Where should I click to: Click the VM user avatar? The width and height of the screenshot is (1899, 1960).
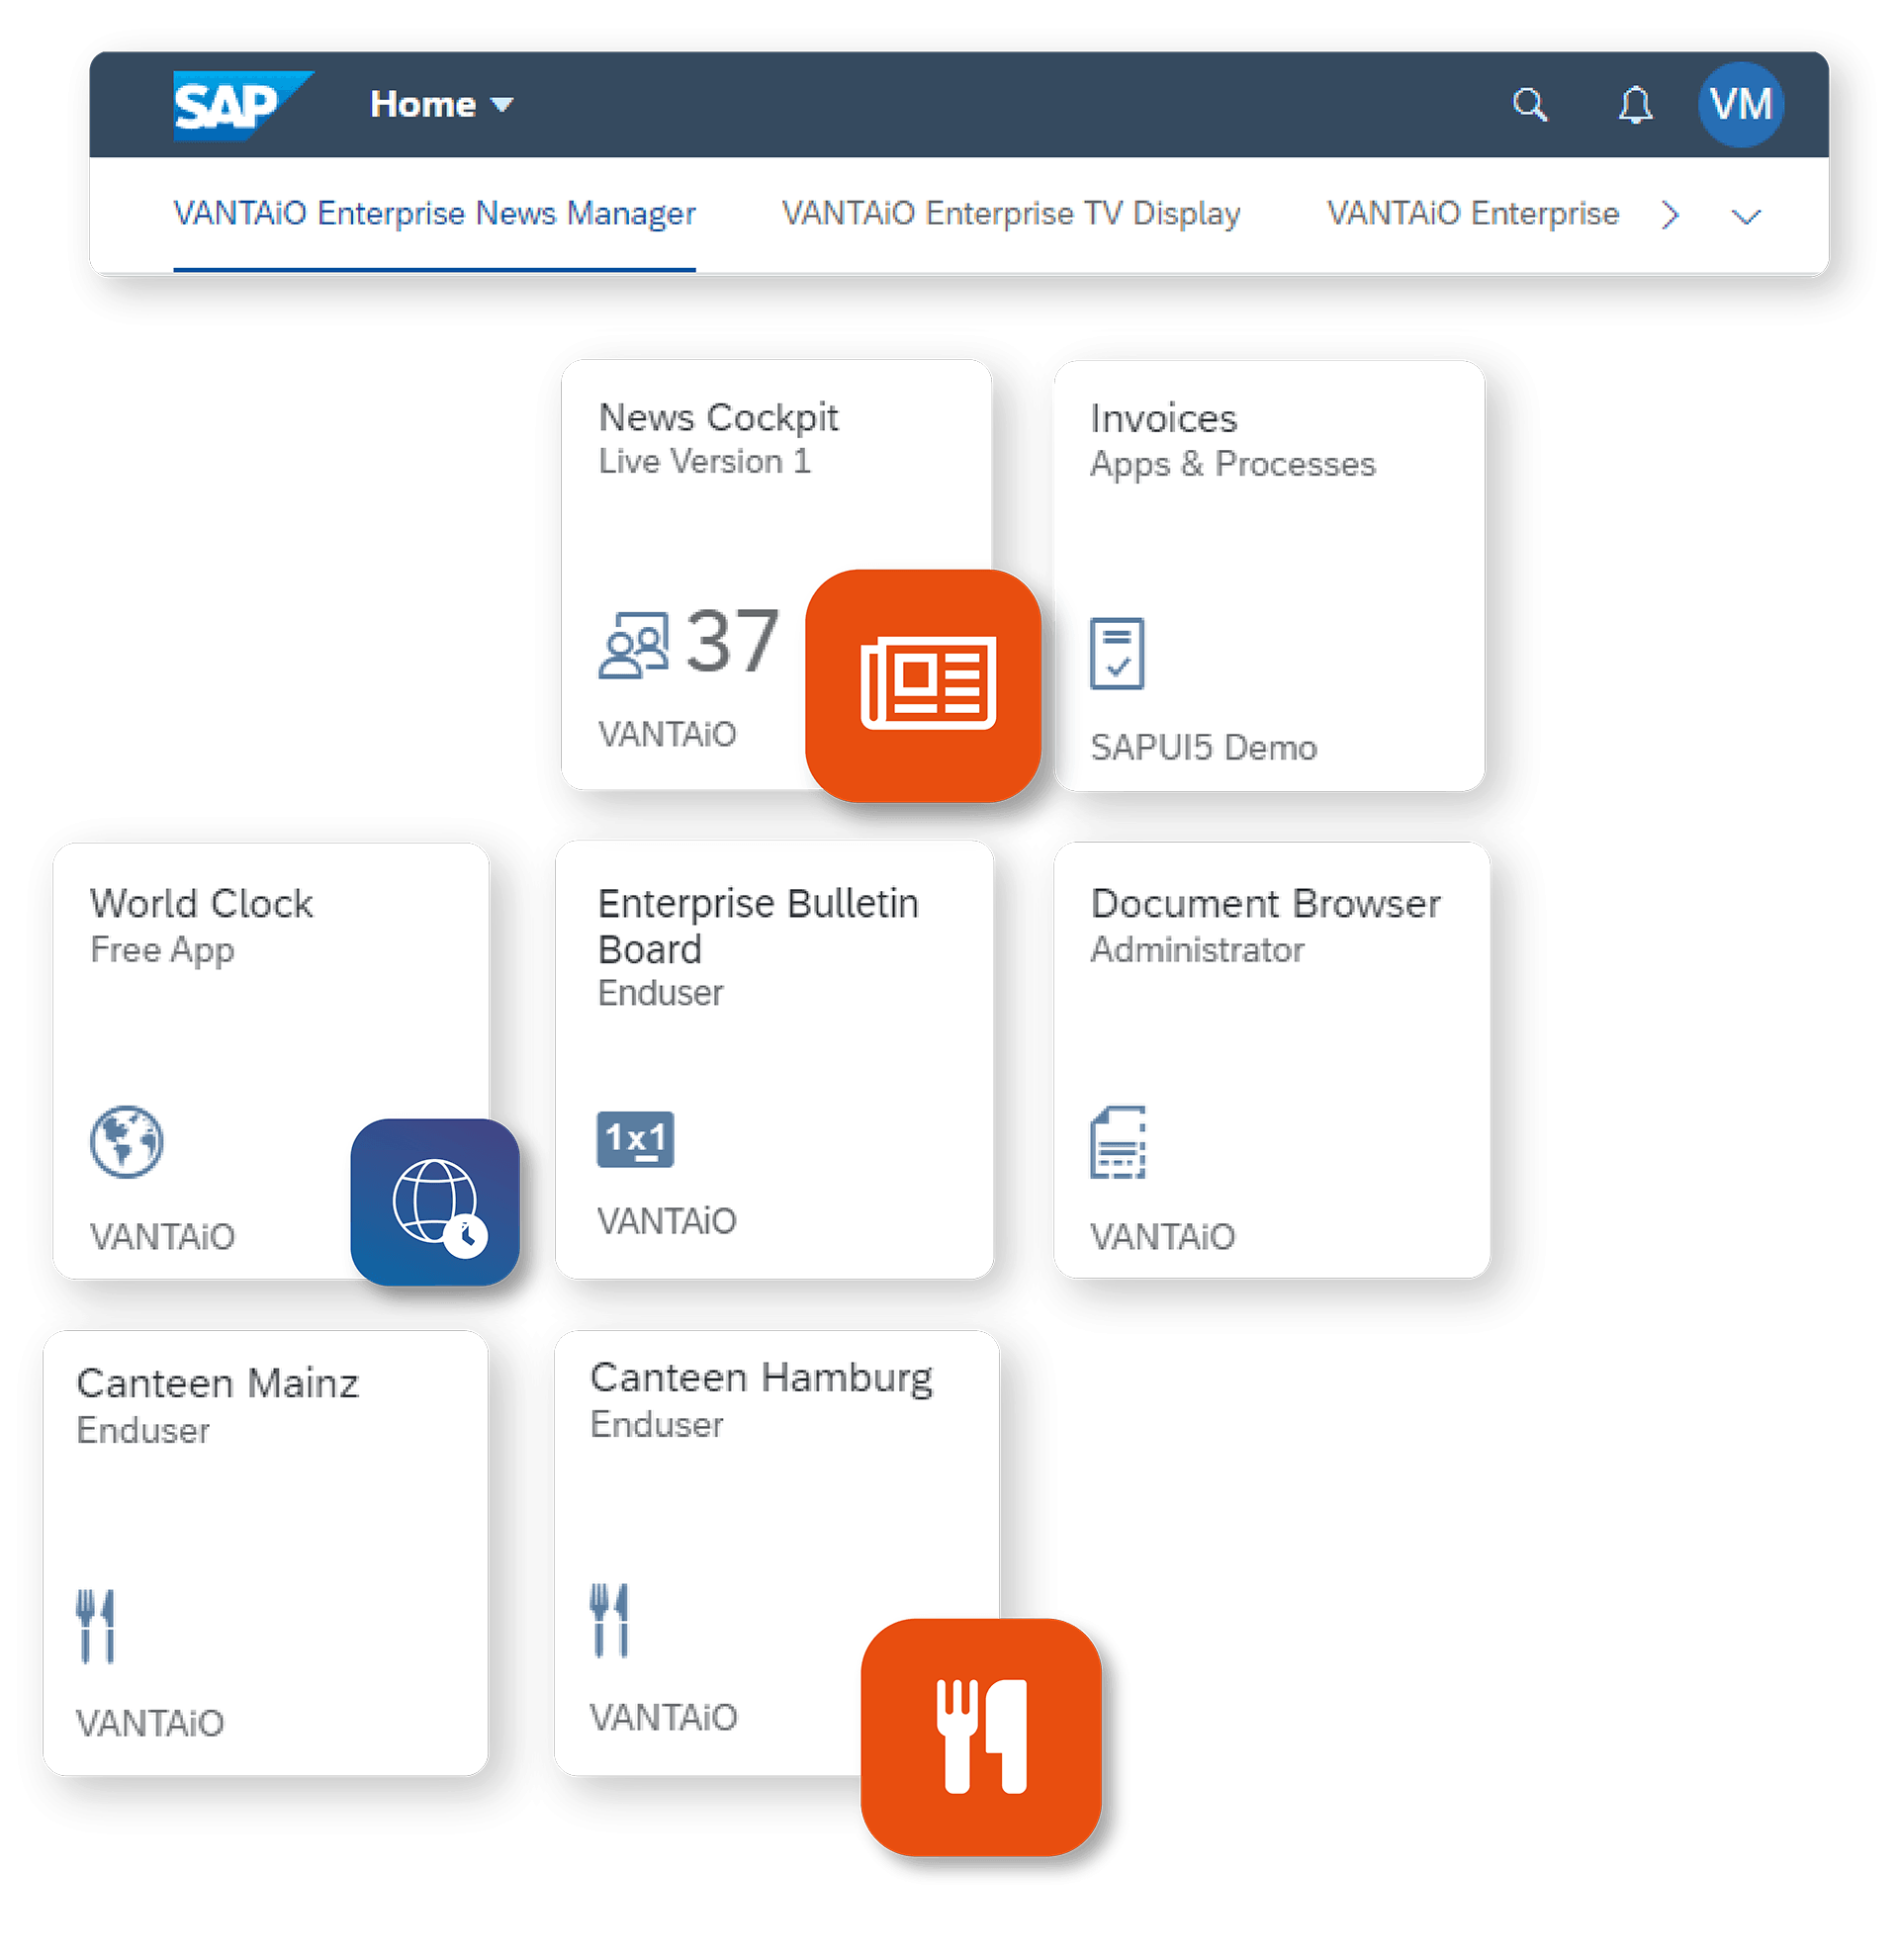[1740, 104]
